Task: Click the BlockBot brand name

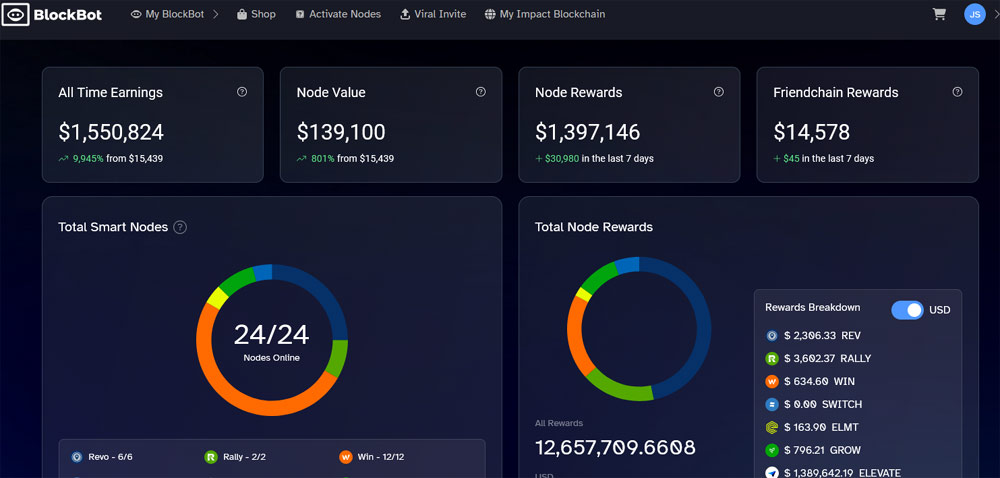Action: (x=68, y=15)
